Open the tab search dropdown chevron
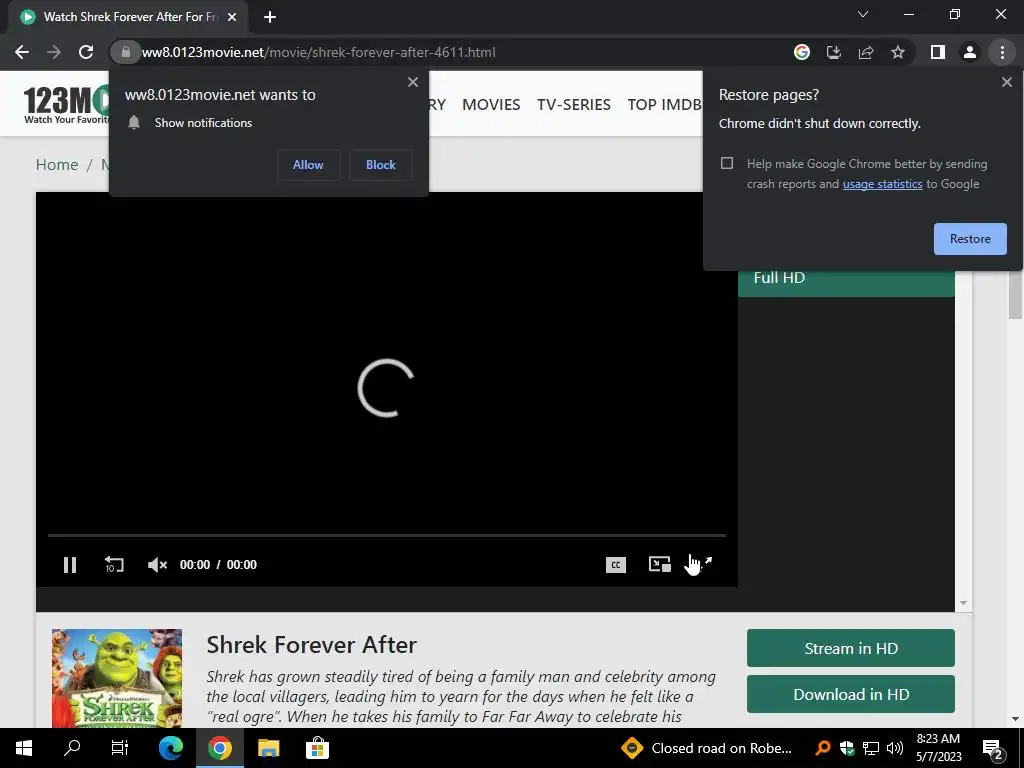Viewport: 1024px width, 768px height. (x=863, y=14)
